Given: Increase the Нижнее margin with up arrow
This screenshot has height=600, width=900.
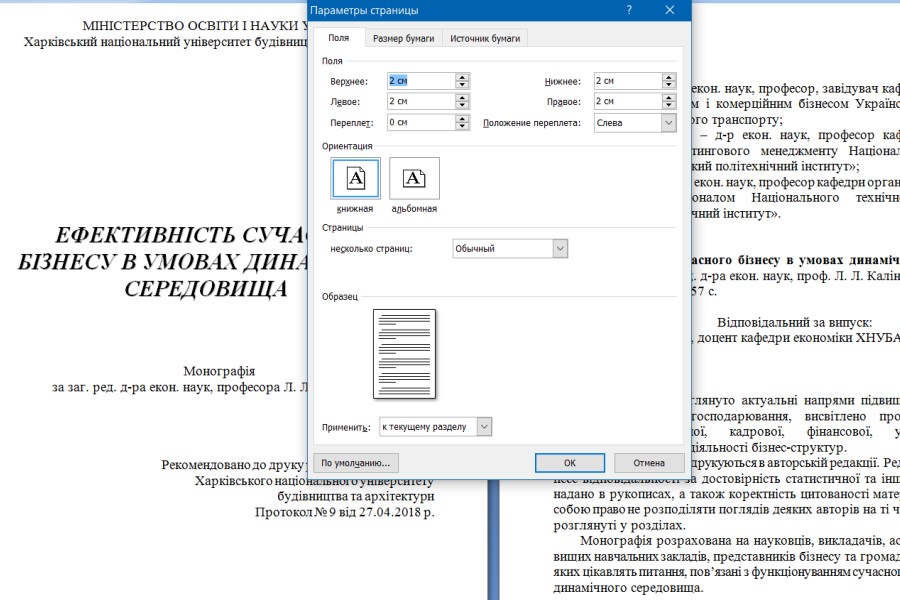Looking at the screenshot, I should 669,77.
